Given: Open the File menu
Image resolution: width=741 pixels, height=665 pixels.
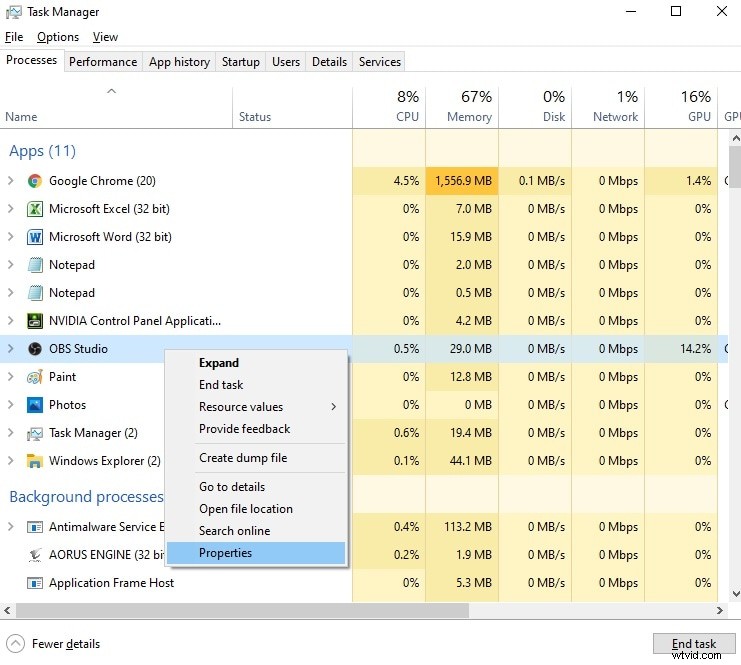Looking at the screenshot, I should coord(14,37).
